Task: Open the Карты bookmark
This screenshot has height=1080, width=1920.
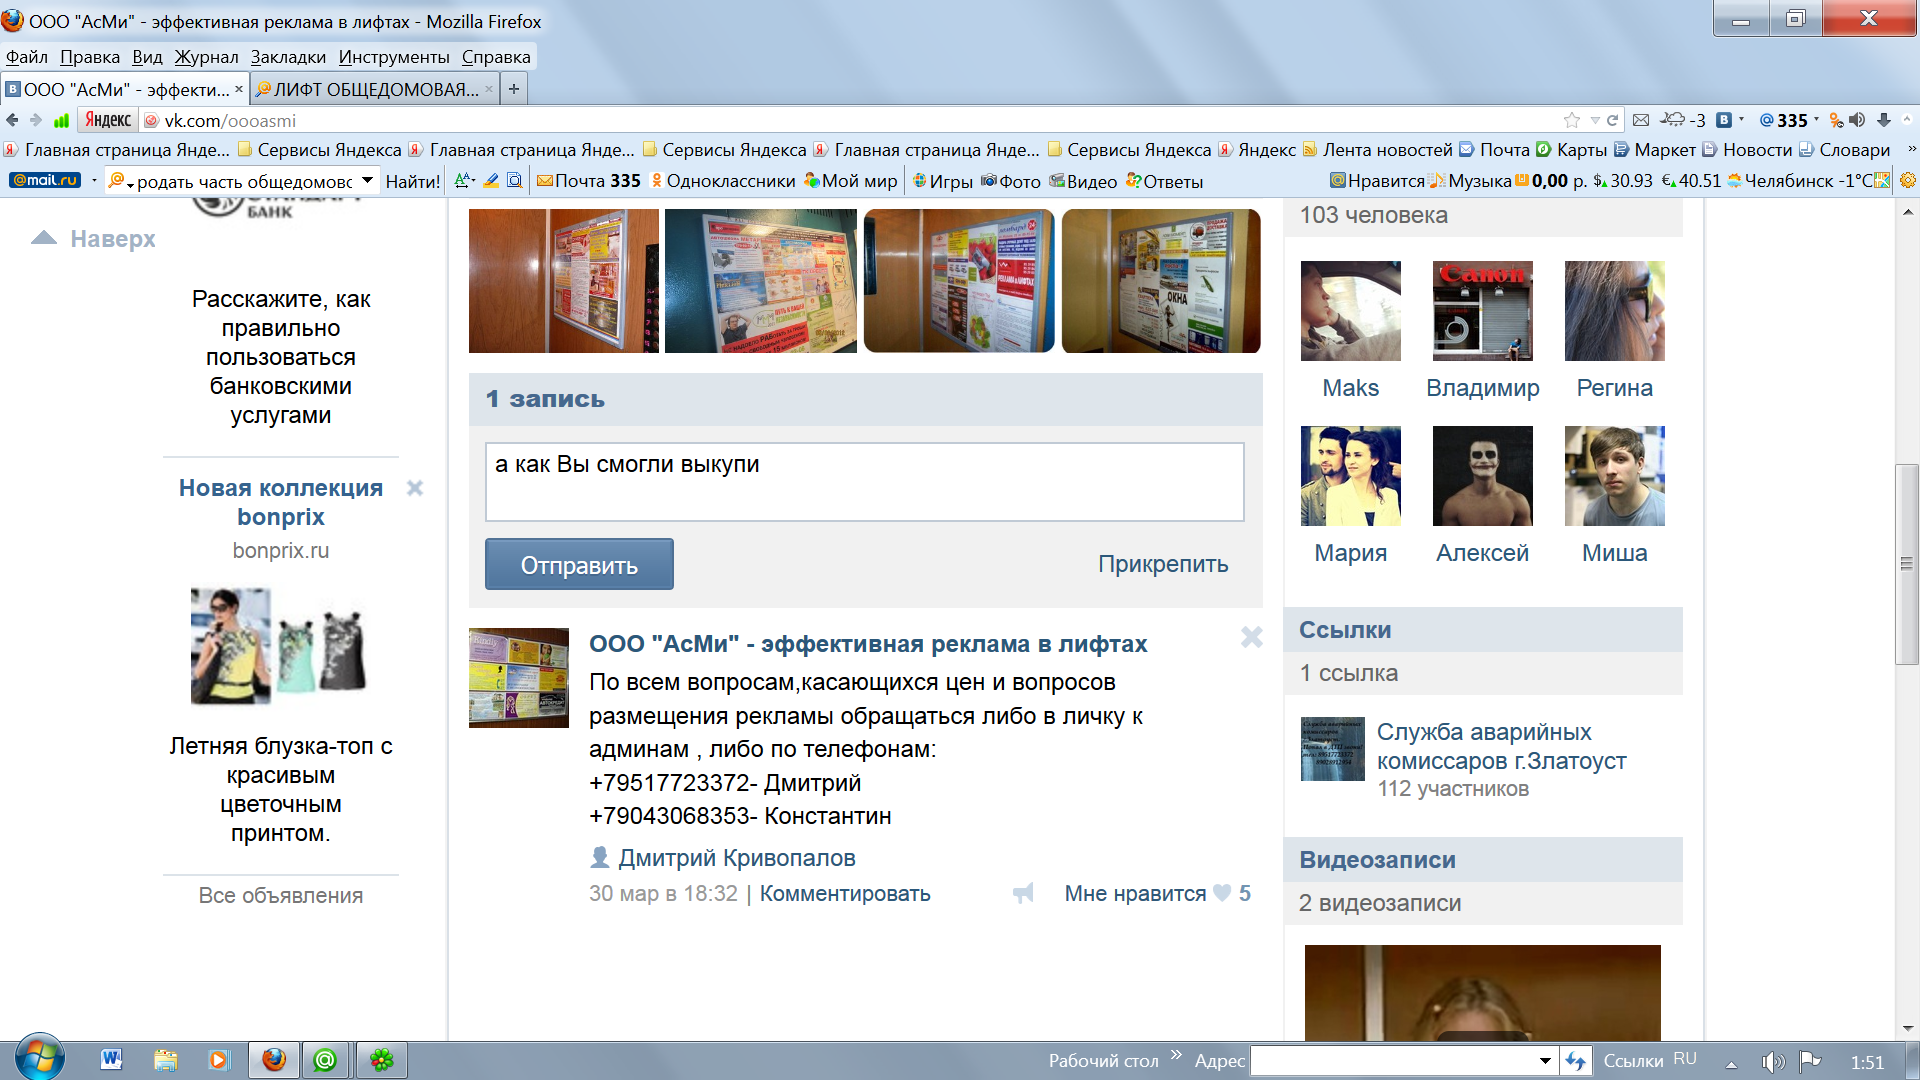Action: click(x=1571, y=149)
